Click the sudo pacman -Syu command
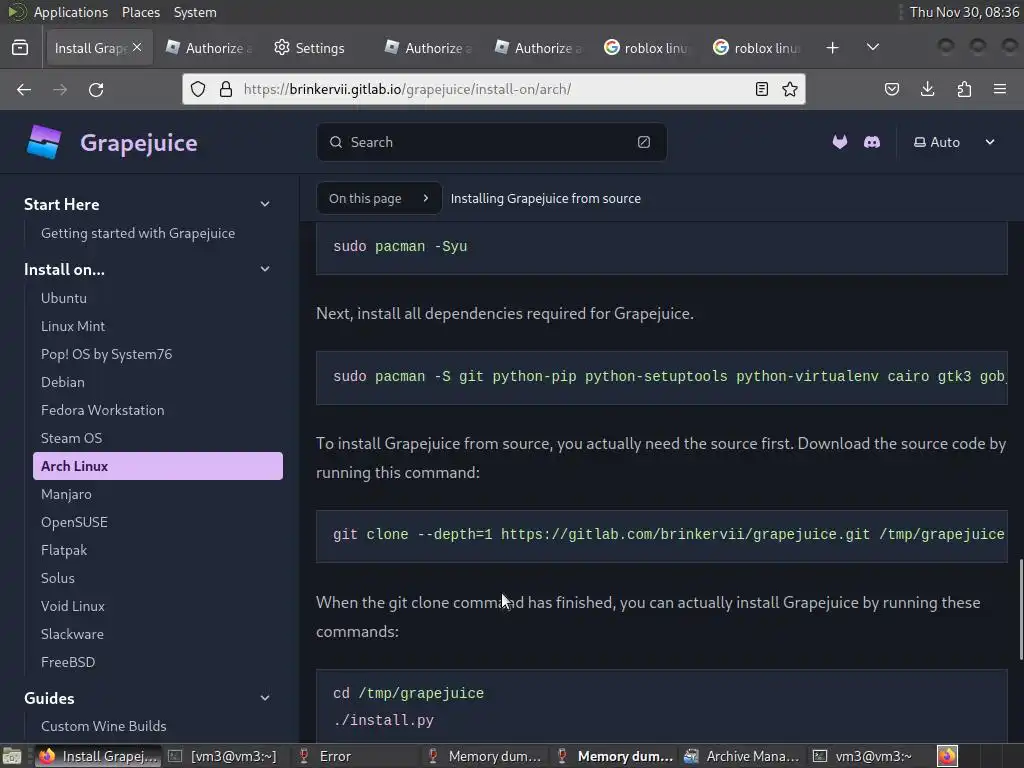This screenshot has width=1024, height=768. coord(400,247)
